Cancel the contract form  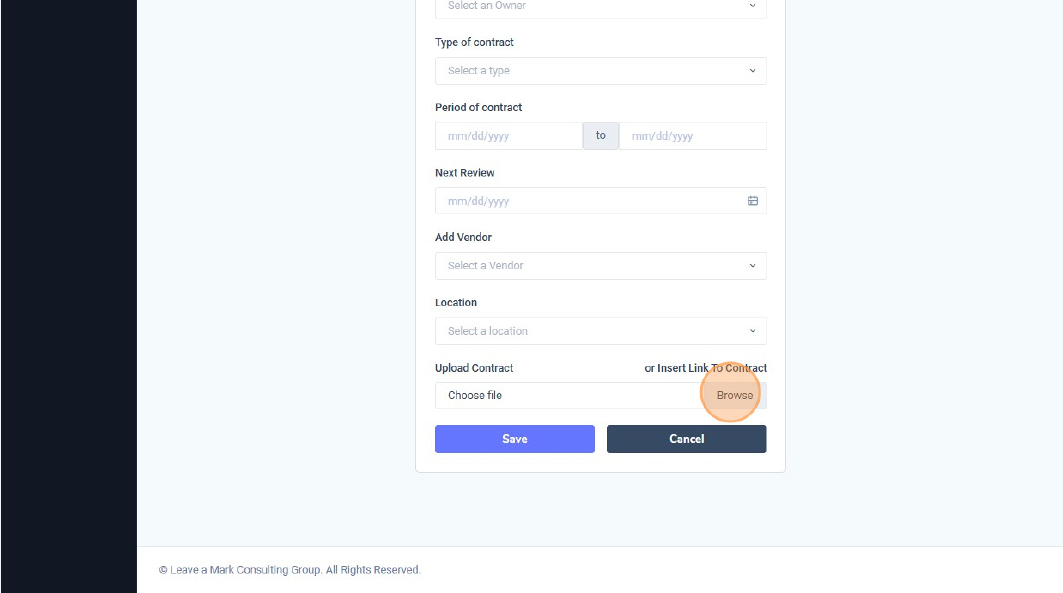coord(686,438)
